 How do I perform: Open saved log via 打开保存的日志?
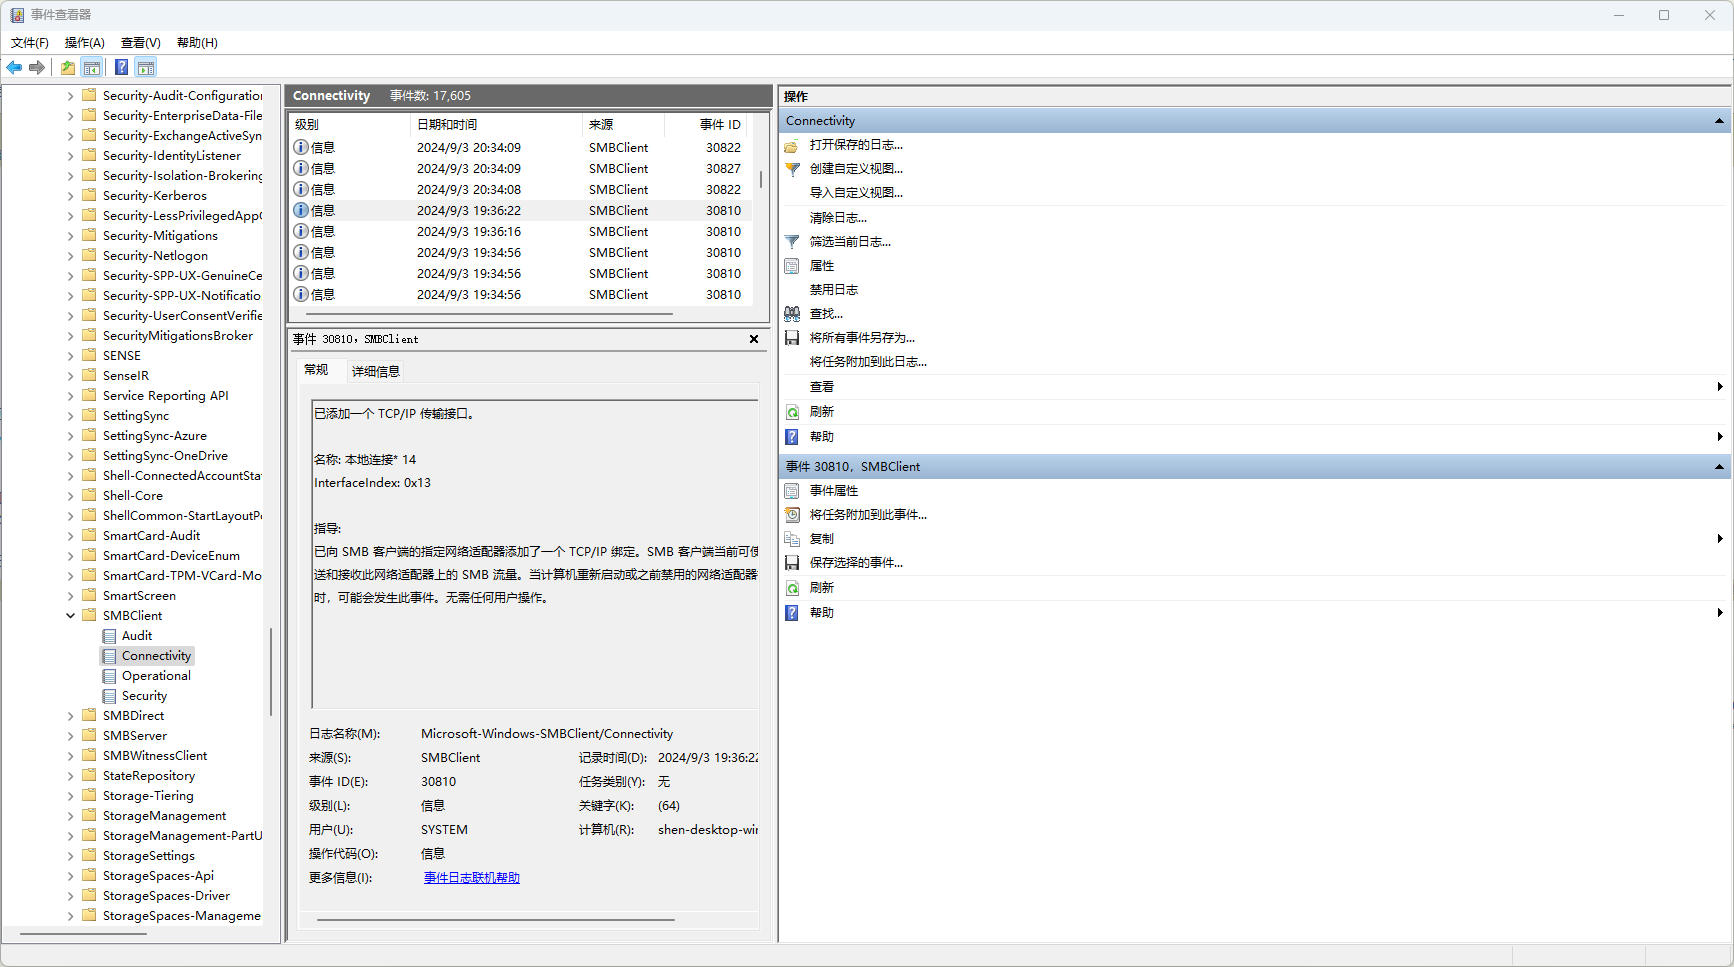856,145
